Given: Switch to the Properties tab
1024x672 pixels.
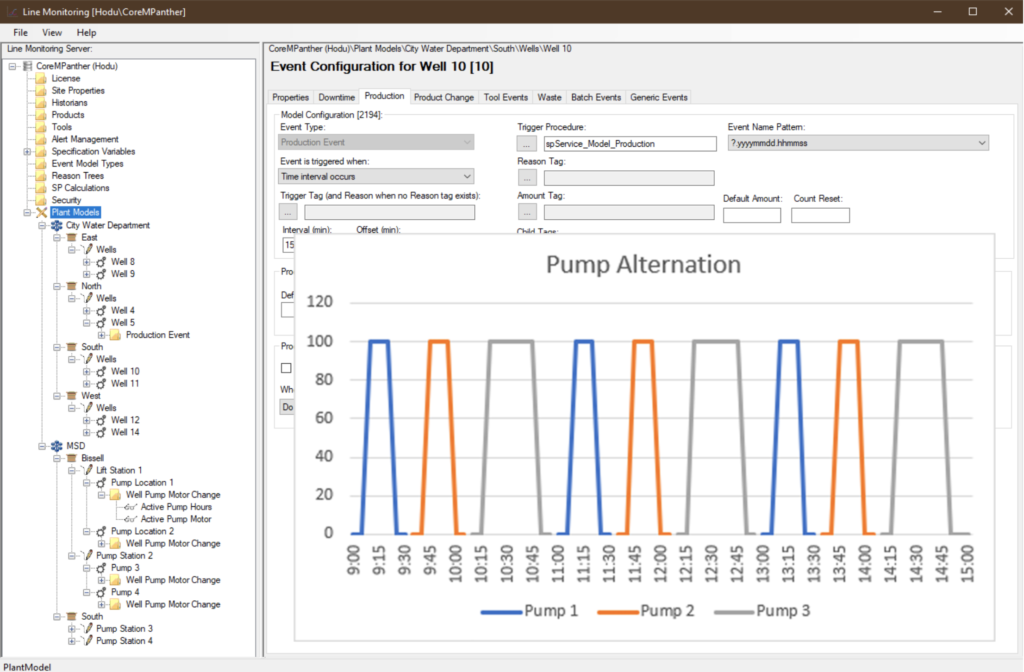Looking at the screenshot, I should [291, 97].
